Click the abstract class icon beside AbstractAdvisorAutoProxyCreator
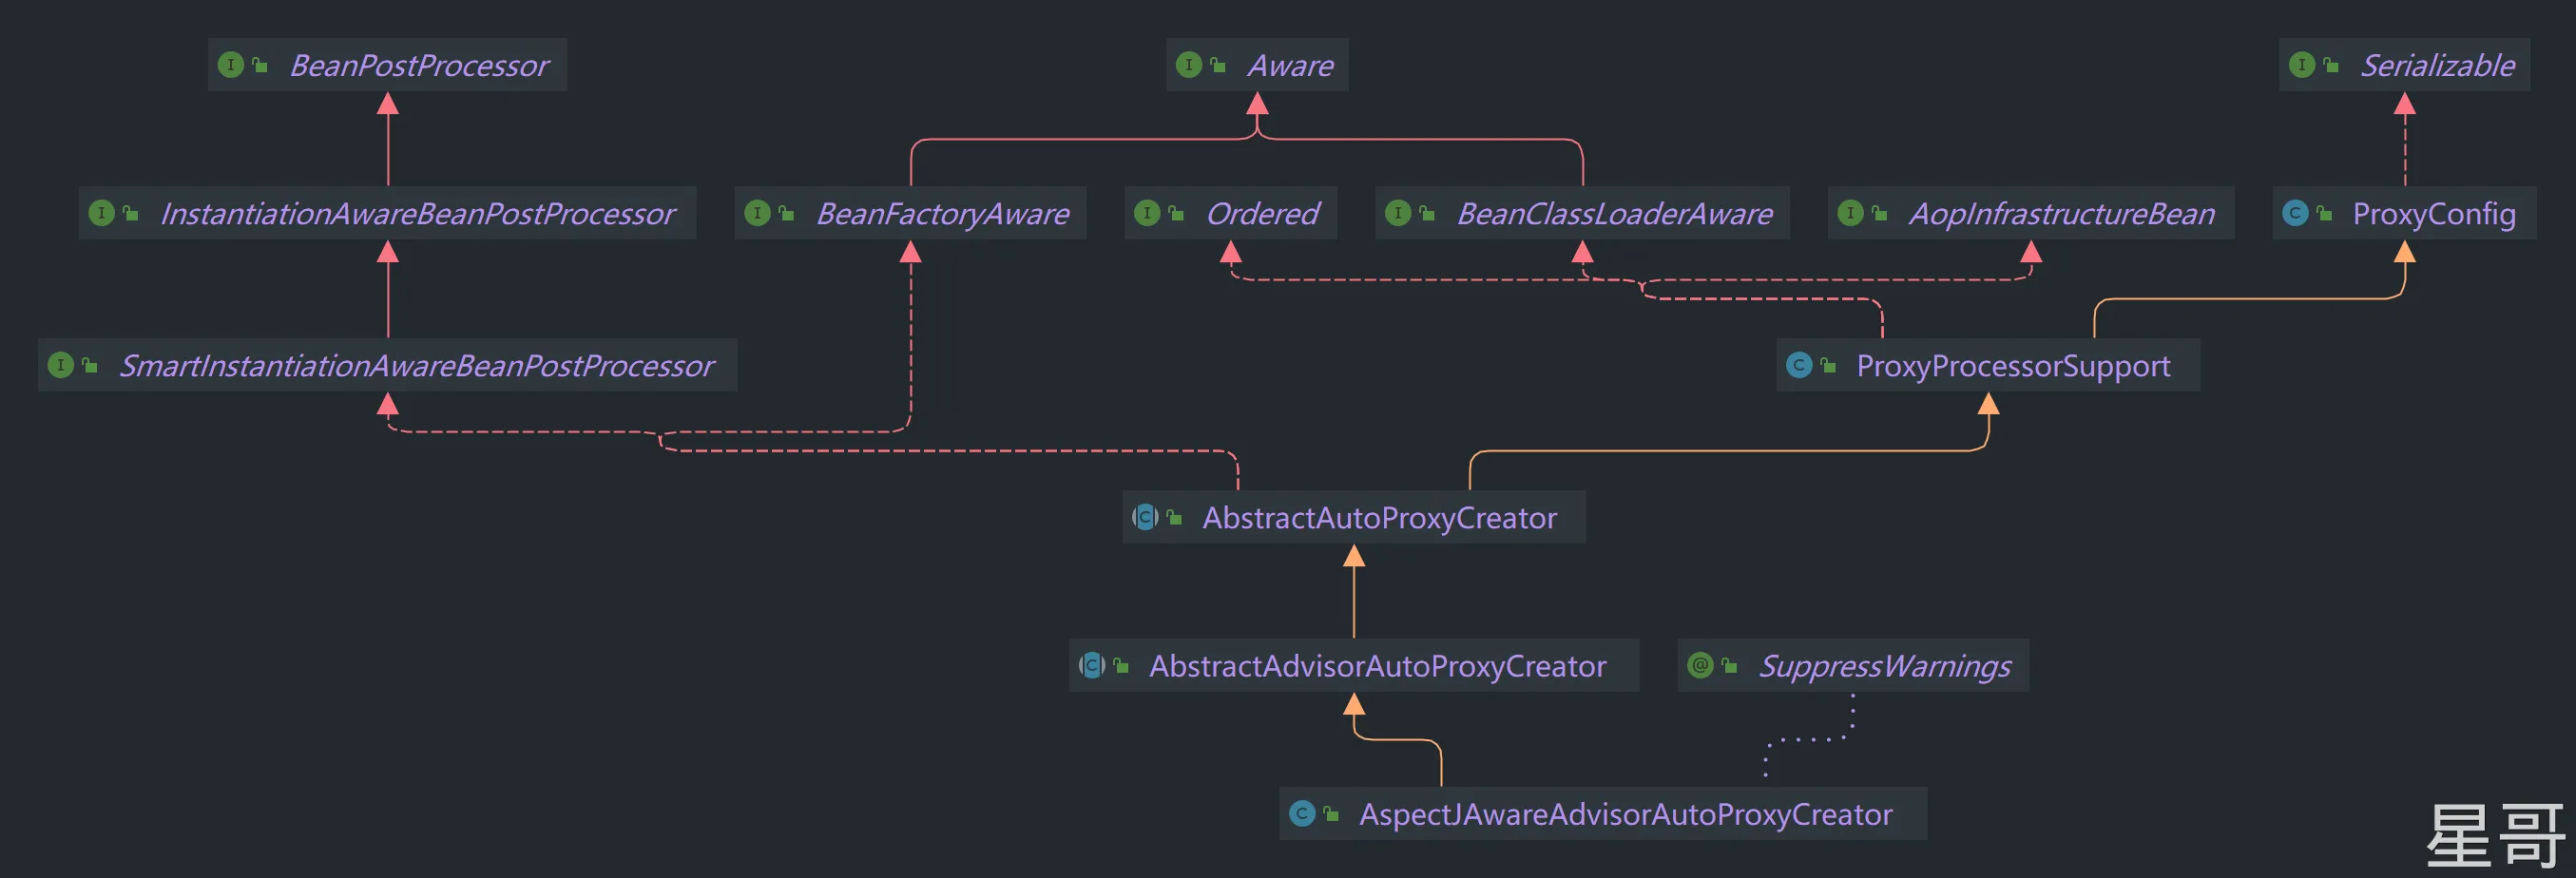The image size is (2576, 878). coord(1092,665)
